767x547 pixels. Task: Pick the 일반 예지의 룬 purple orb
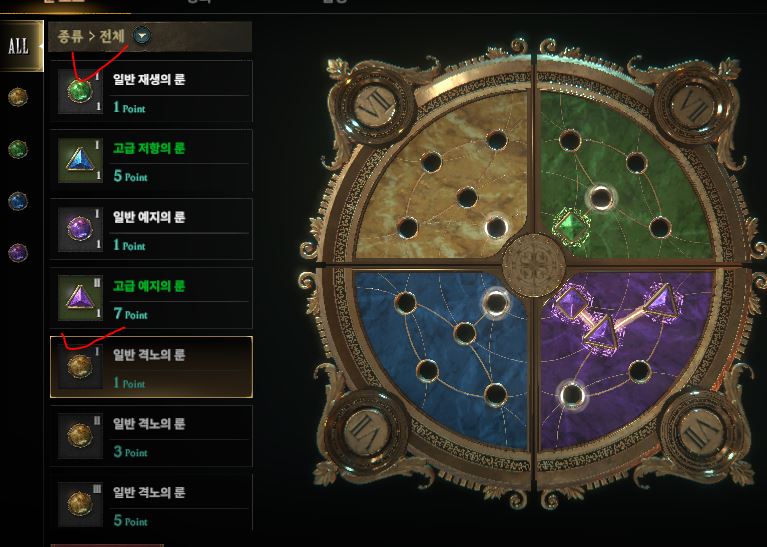pos(80,229)
